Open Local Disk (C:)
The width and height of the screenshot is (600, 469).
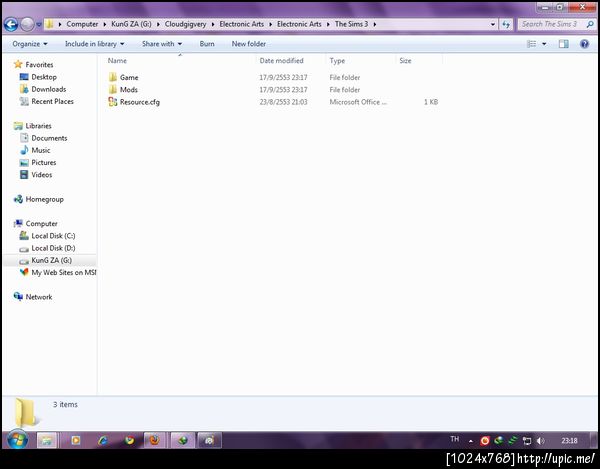pos(53,236)
